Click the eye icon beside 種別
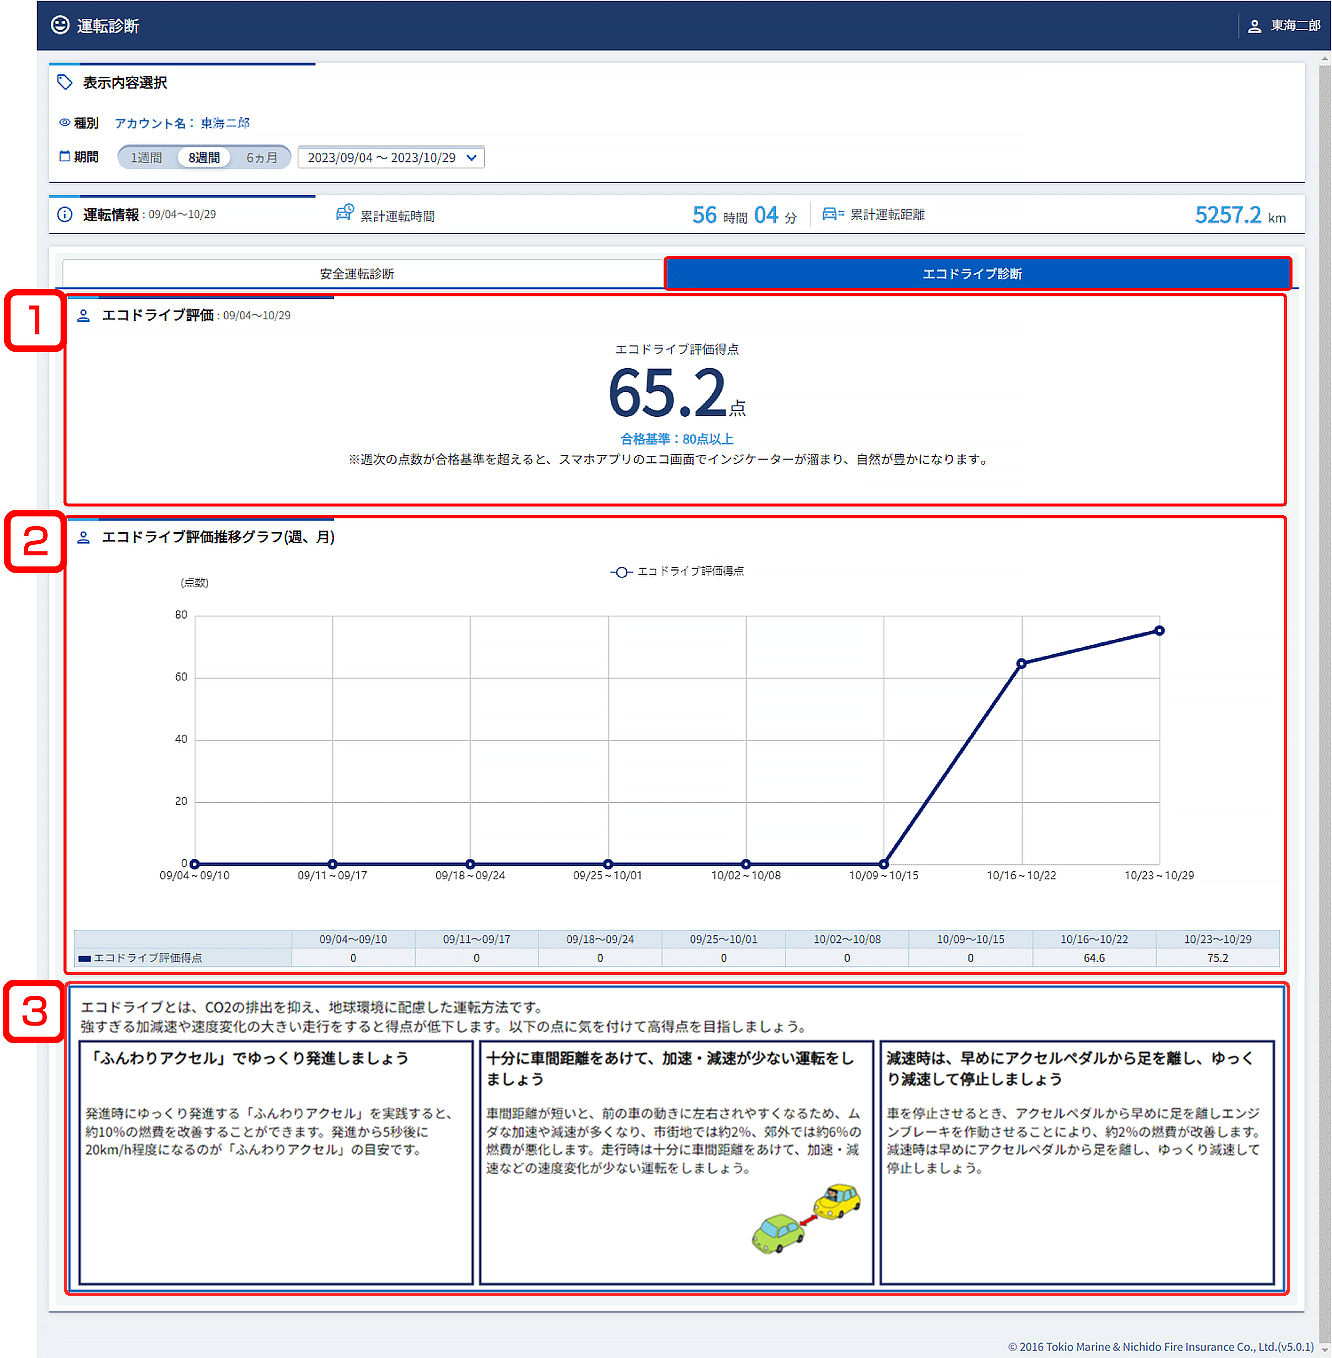 click(65, 123)
